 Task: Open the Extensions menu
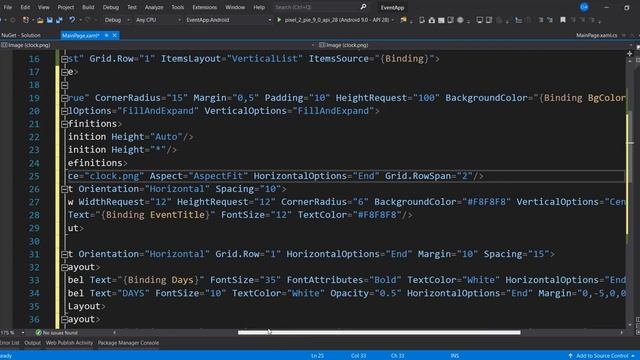[204, 7]
